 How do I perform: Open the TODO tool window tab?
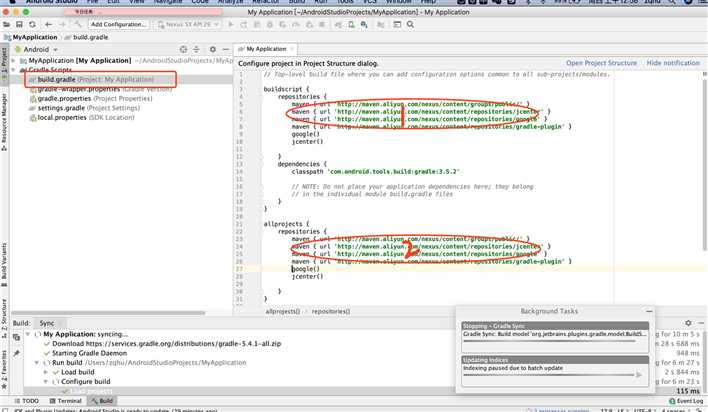[x=27, y=401]
